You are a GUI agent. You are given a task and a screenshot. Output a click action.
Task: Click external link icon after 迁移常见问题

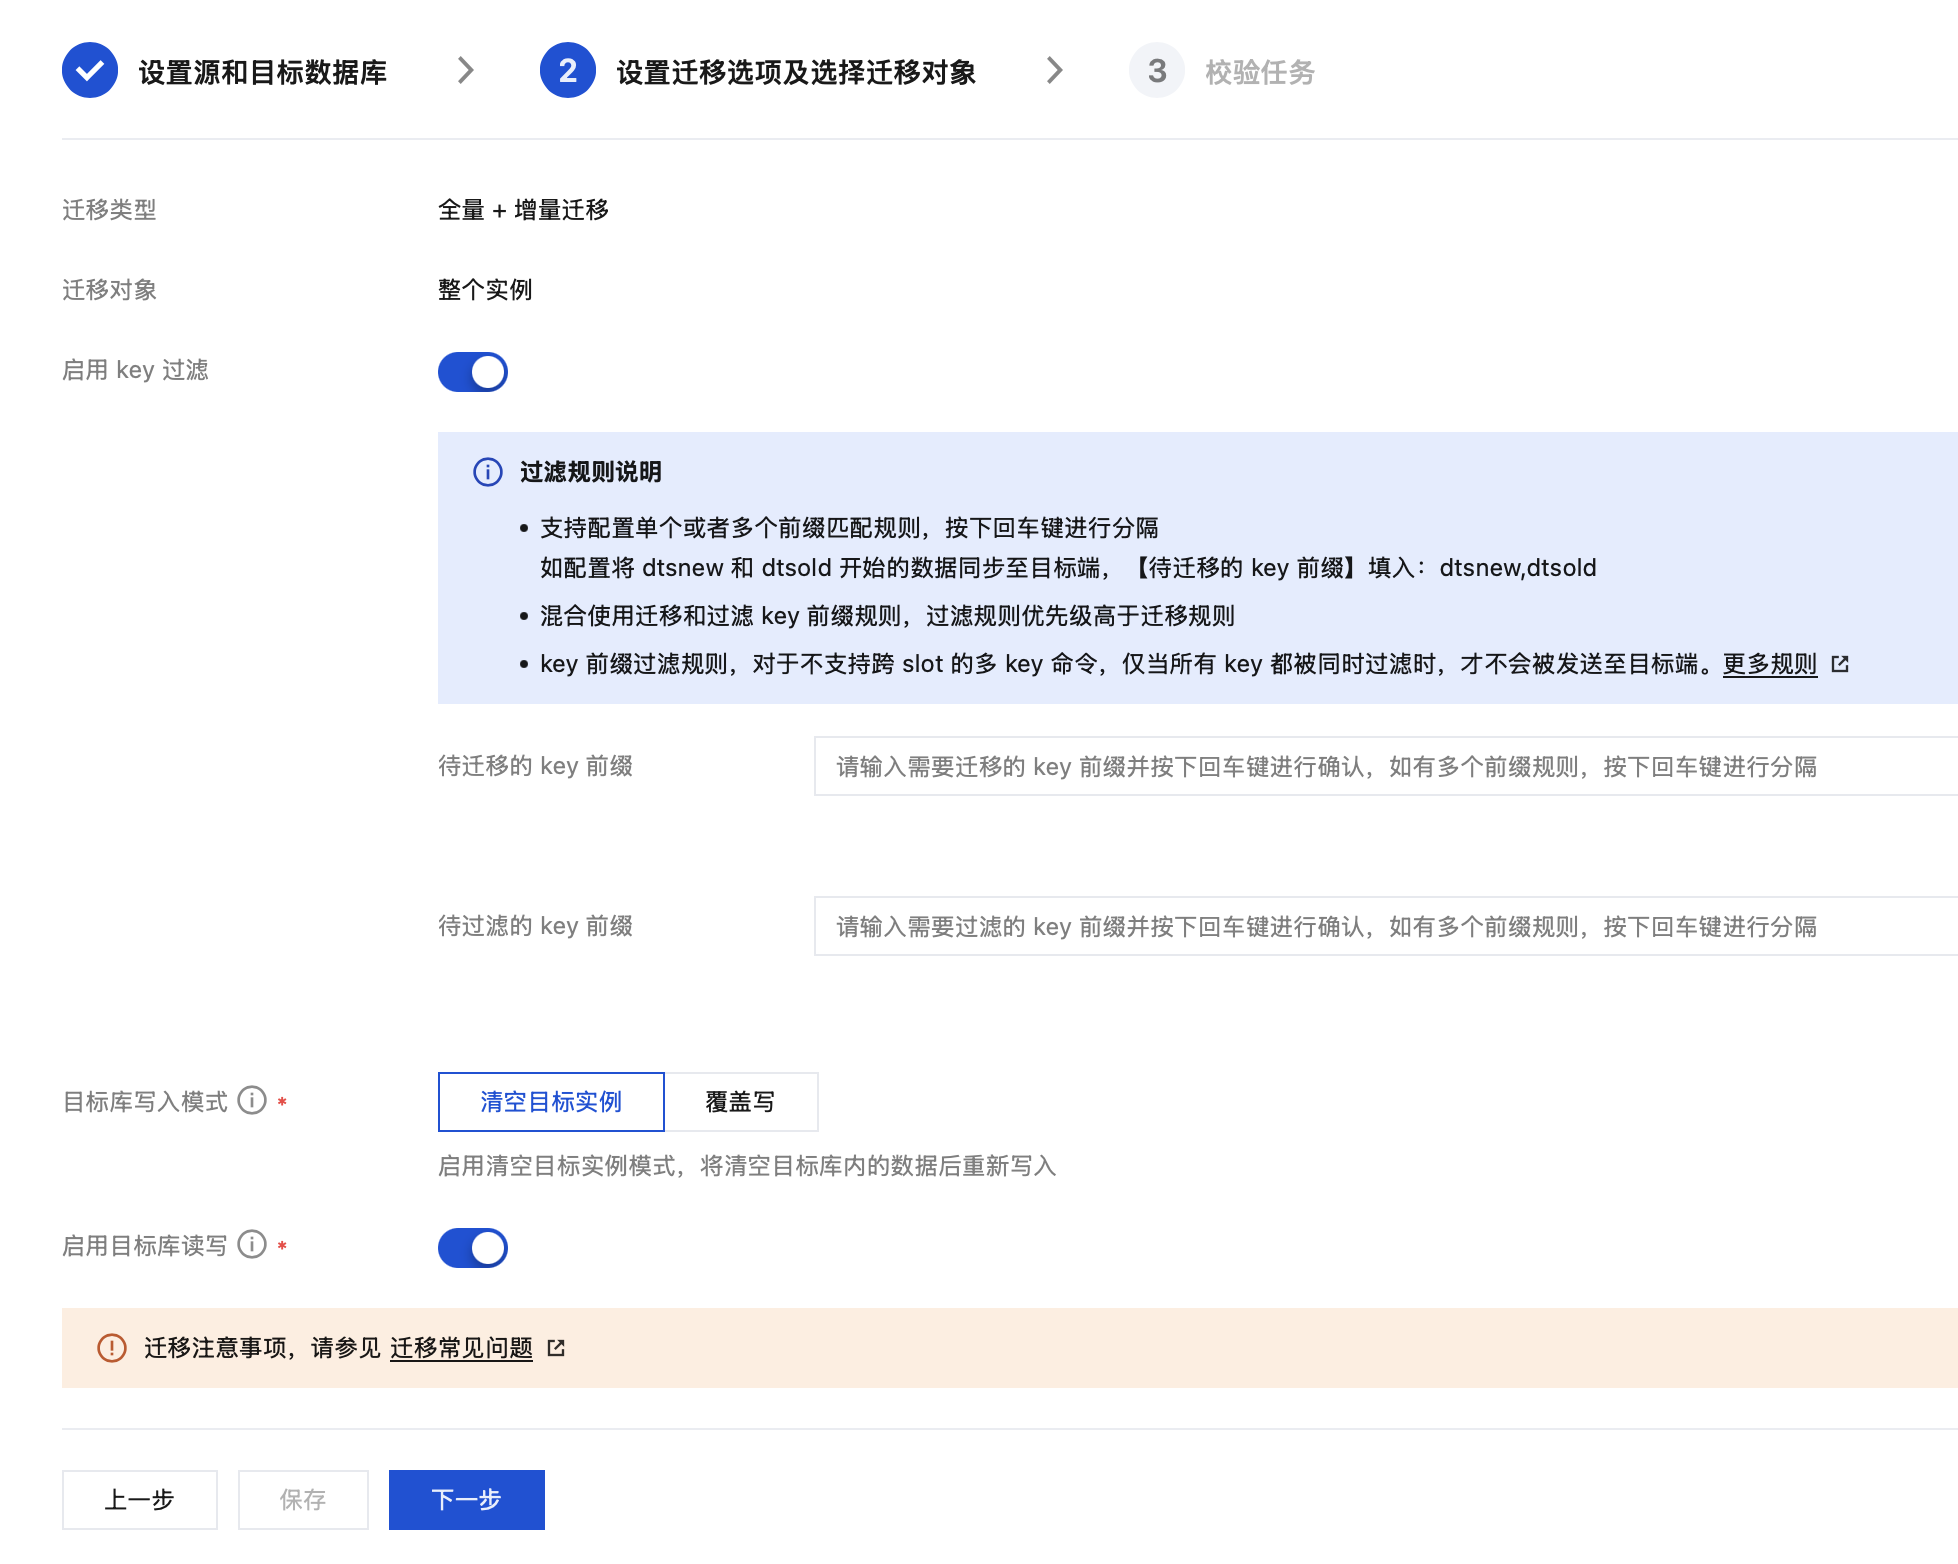pos(557,1348)
